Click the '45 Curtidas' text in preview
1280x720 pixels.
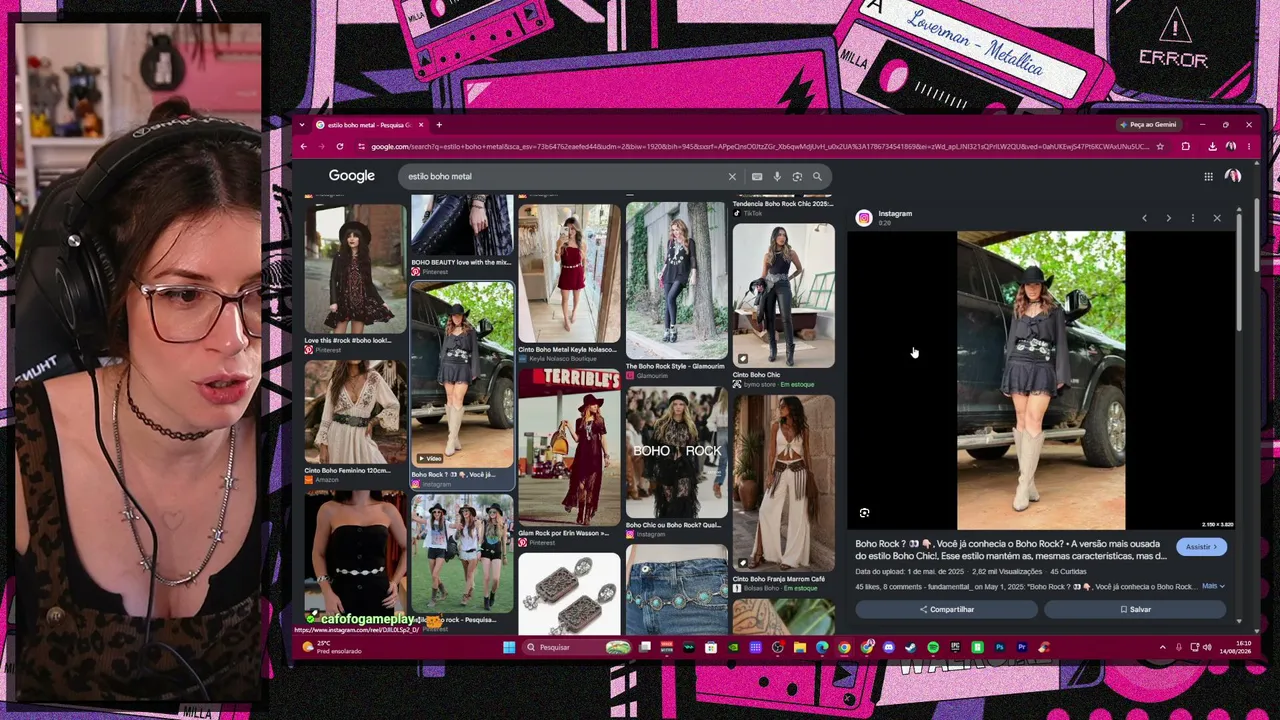pos(1069,572)
